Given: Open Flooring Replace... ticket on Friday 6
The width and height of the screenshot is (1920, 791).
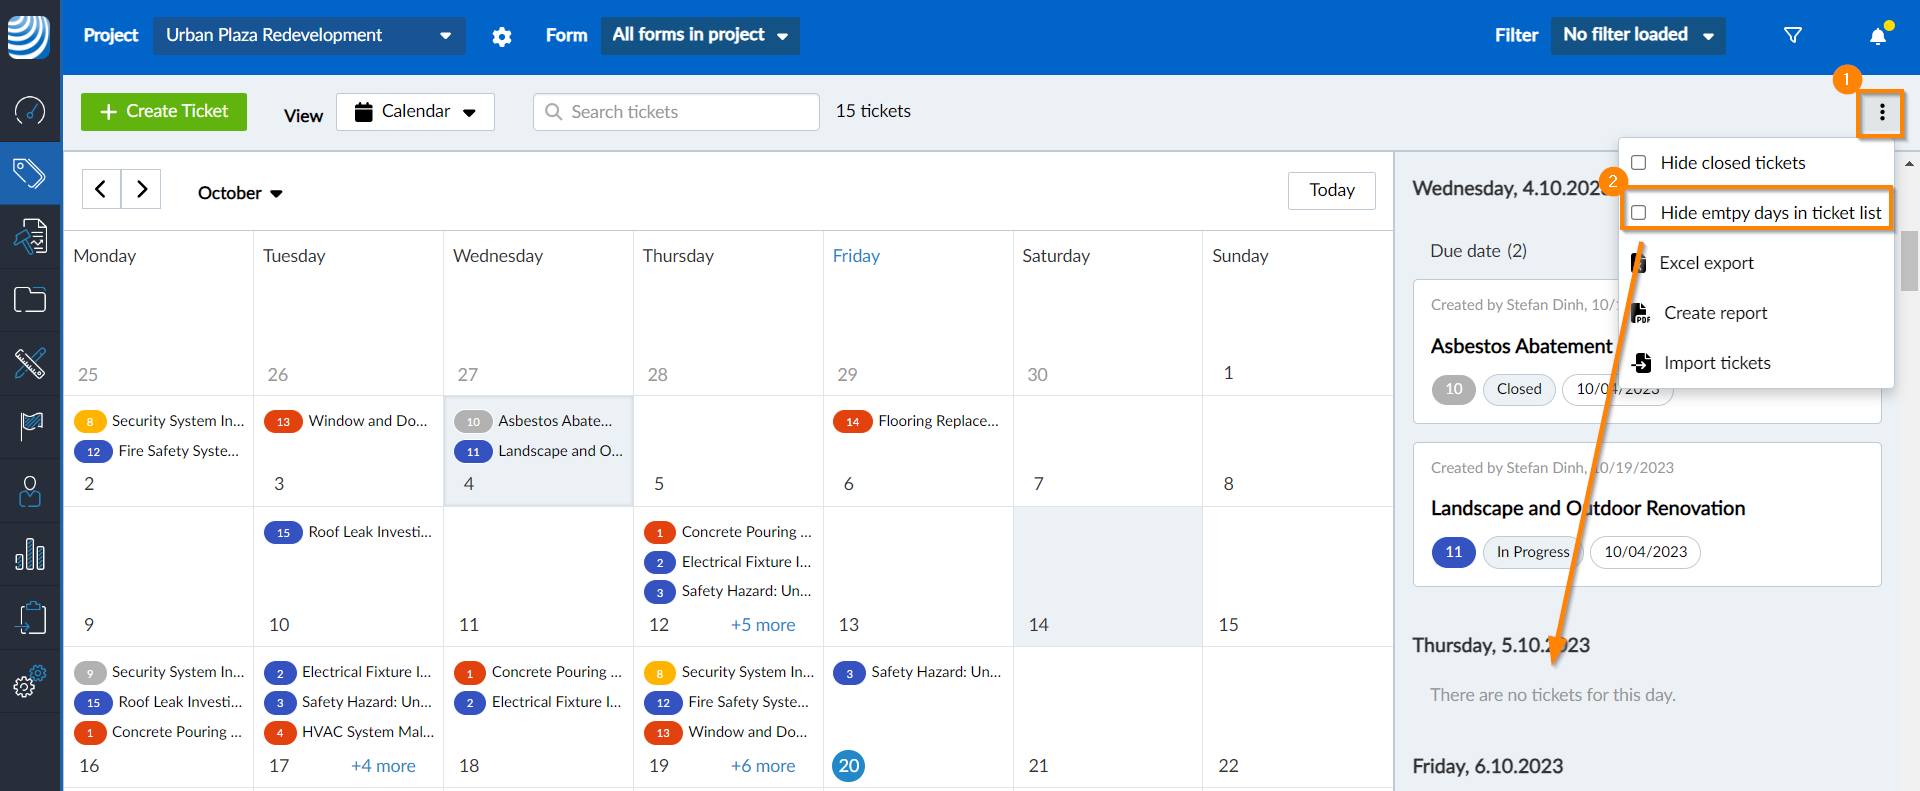Looking at the screenshot, I should click(917, 421).
